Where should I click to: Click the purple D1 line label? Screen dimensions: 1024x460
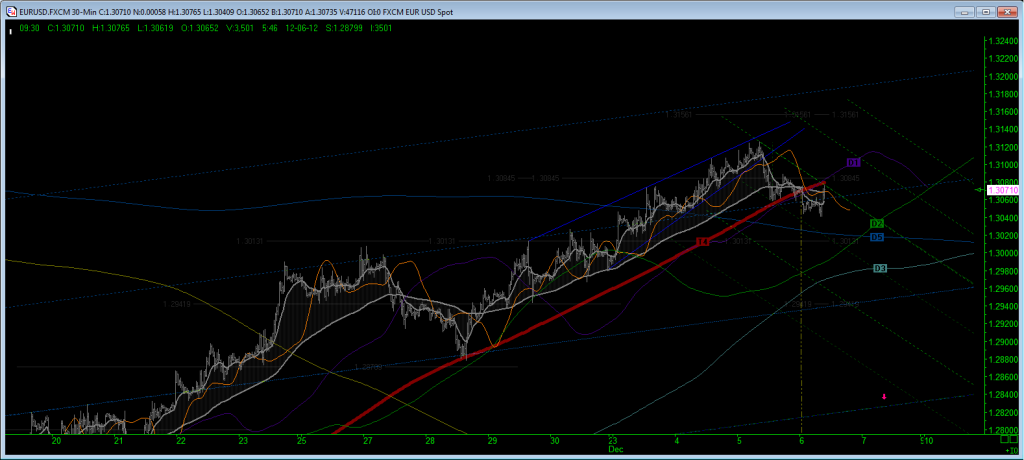pos(853,162)
